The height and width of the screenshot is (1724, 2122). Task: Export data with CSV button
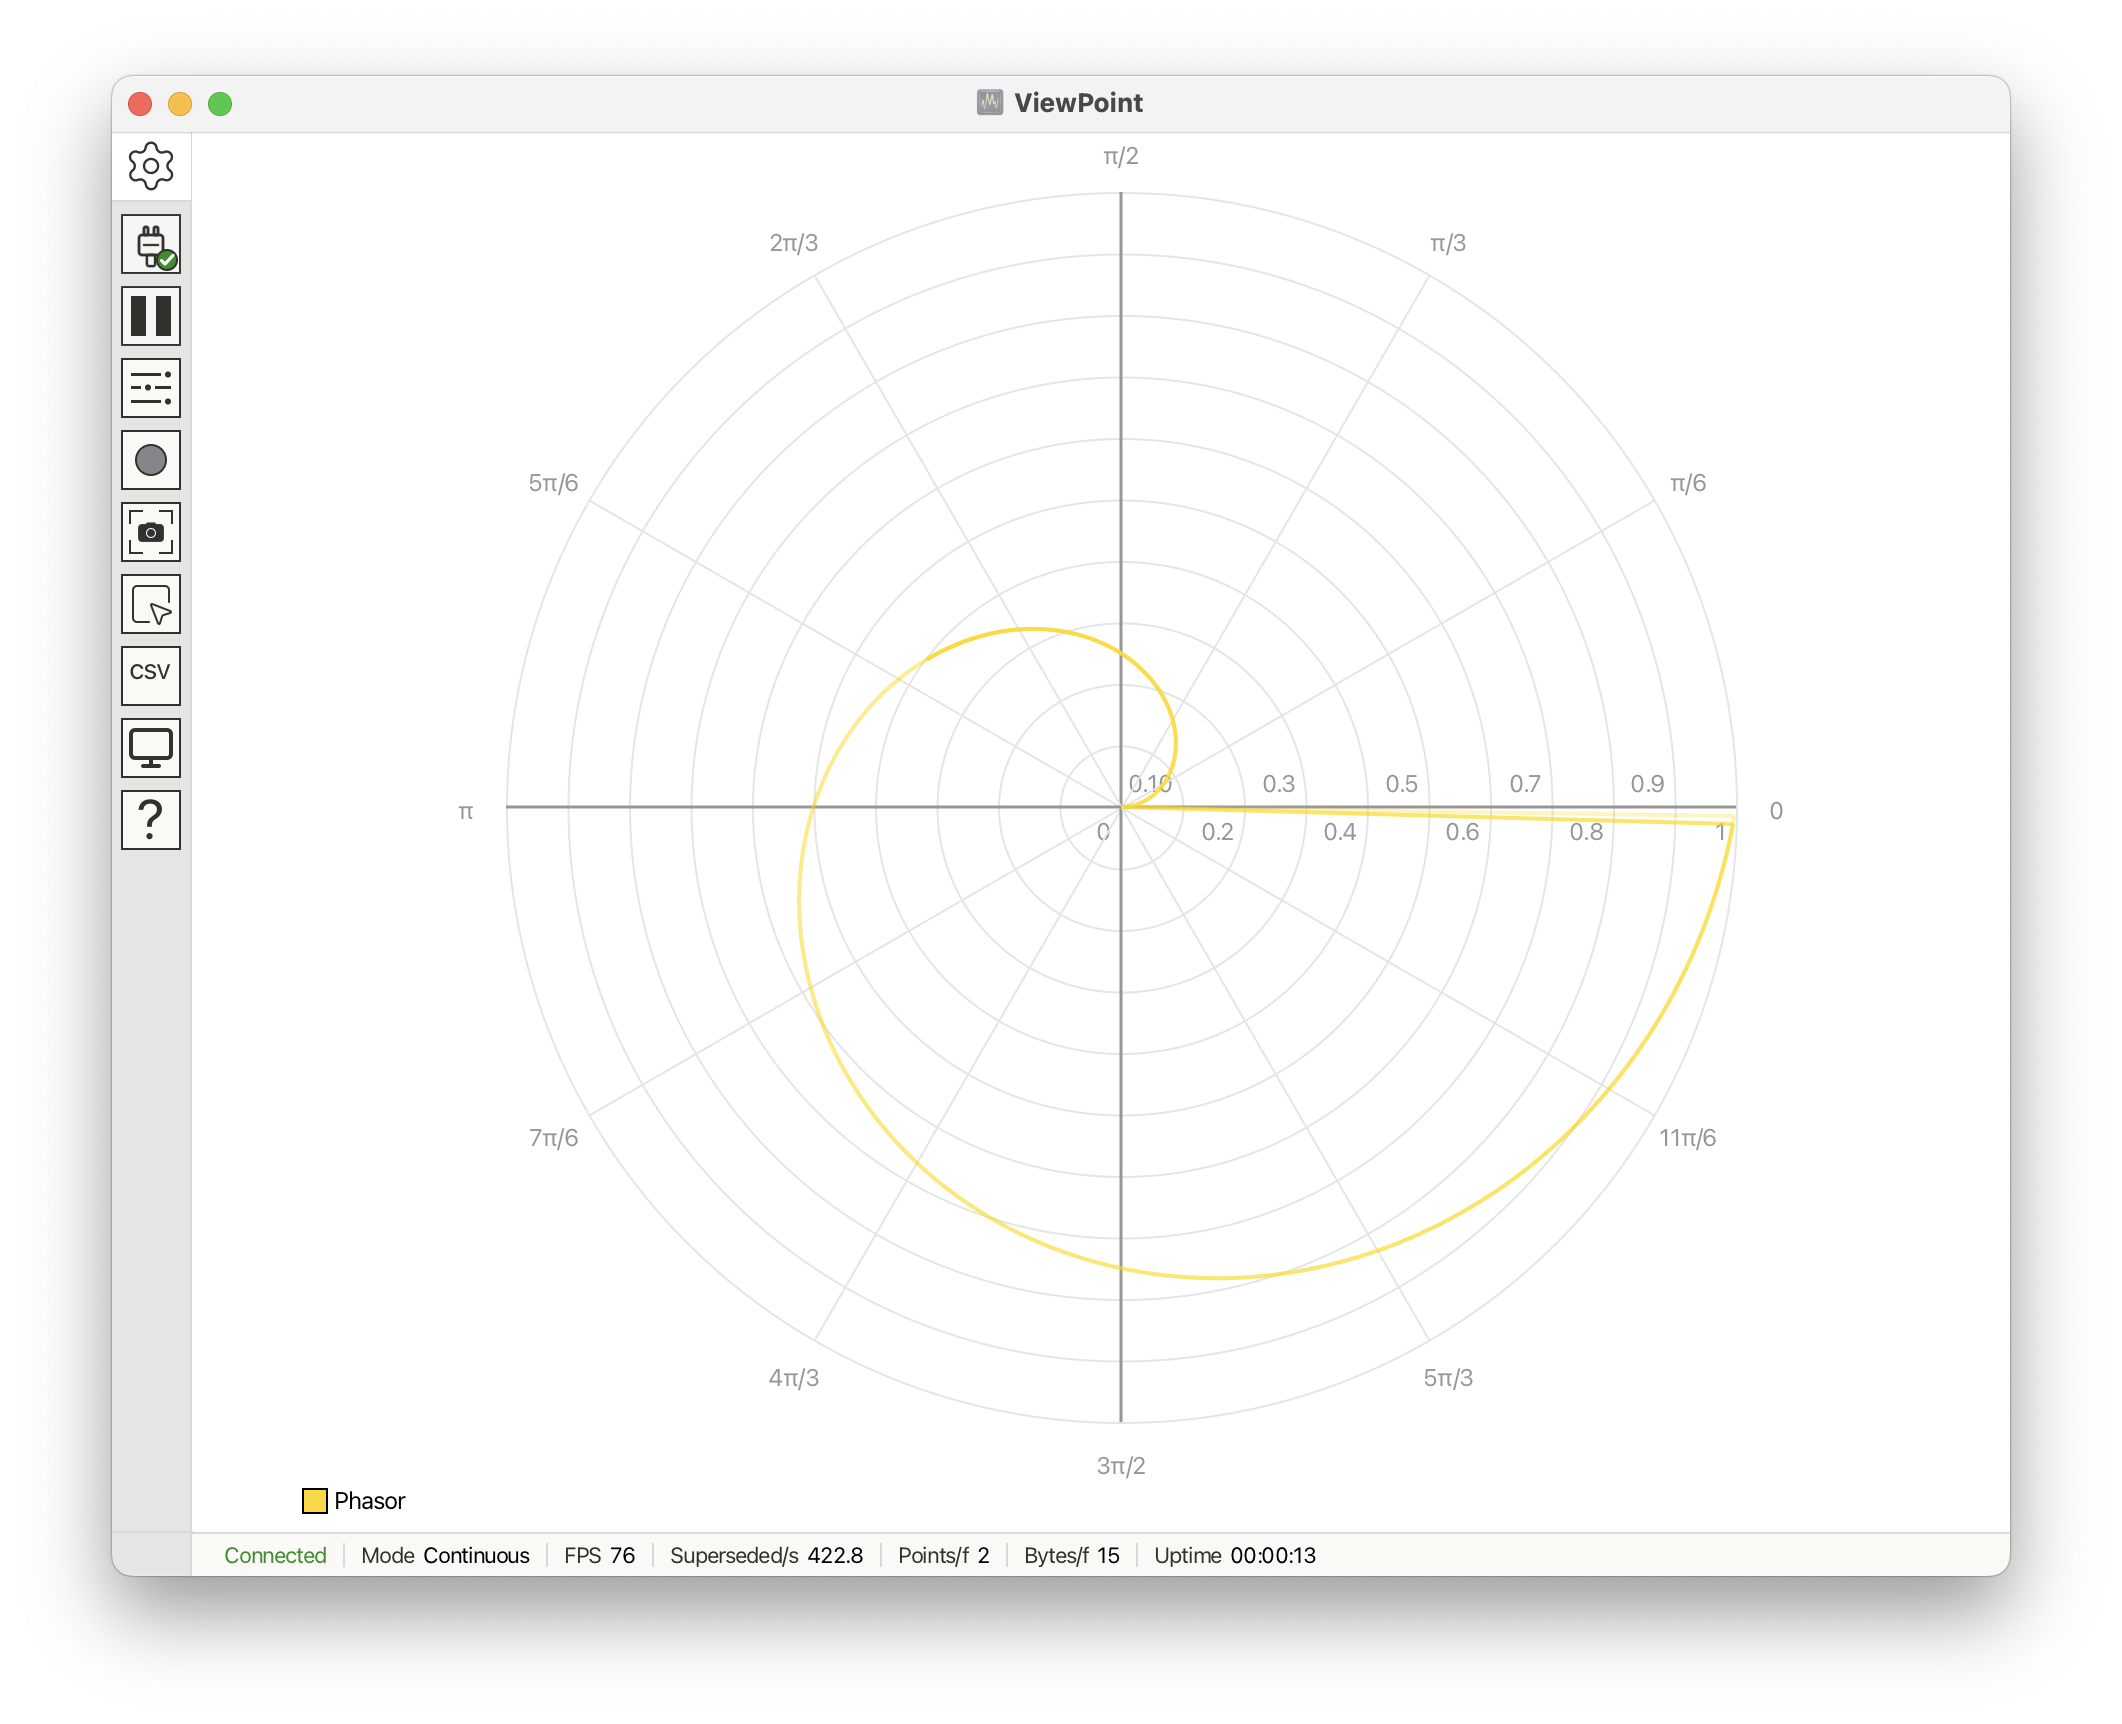[x=151, y=676]
